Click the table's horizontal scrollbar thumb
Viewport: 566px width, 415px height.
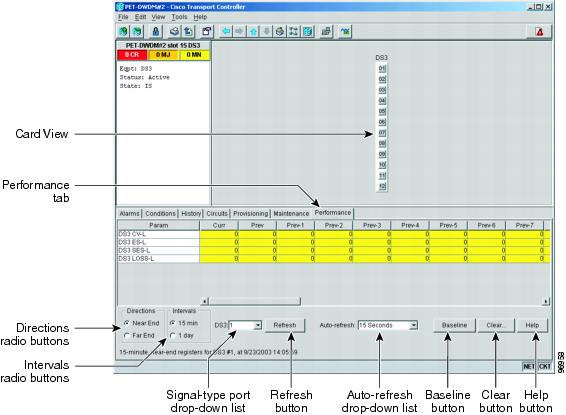pyautogui.click(x=254, y=301)
